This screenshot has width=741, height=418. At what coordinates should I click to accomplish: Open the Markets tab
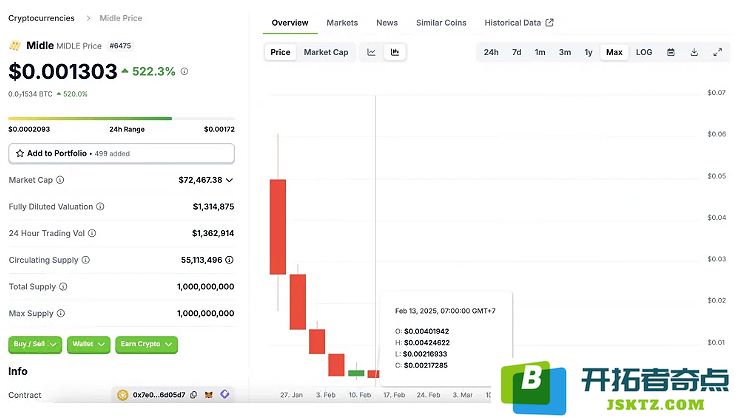342,23
